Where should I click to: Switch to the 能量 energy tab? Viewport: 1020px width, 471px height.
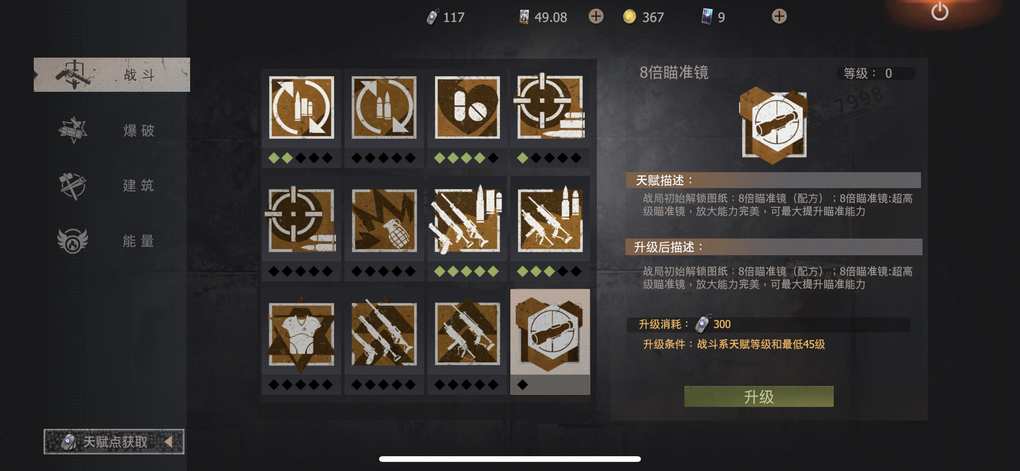pos(112,241)
